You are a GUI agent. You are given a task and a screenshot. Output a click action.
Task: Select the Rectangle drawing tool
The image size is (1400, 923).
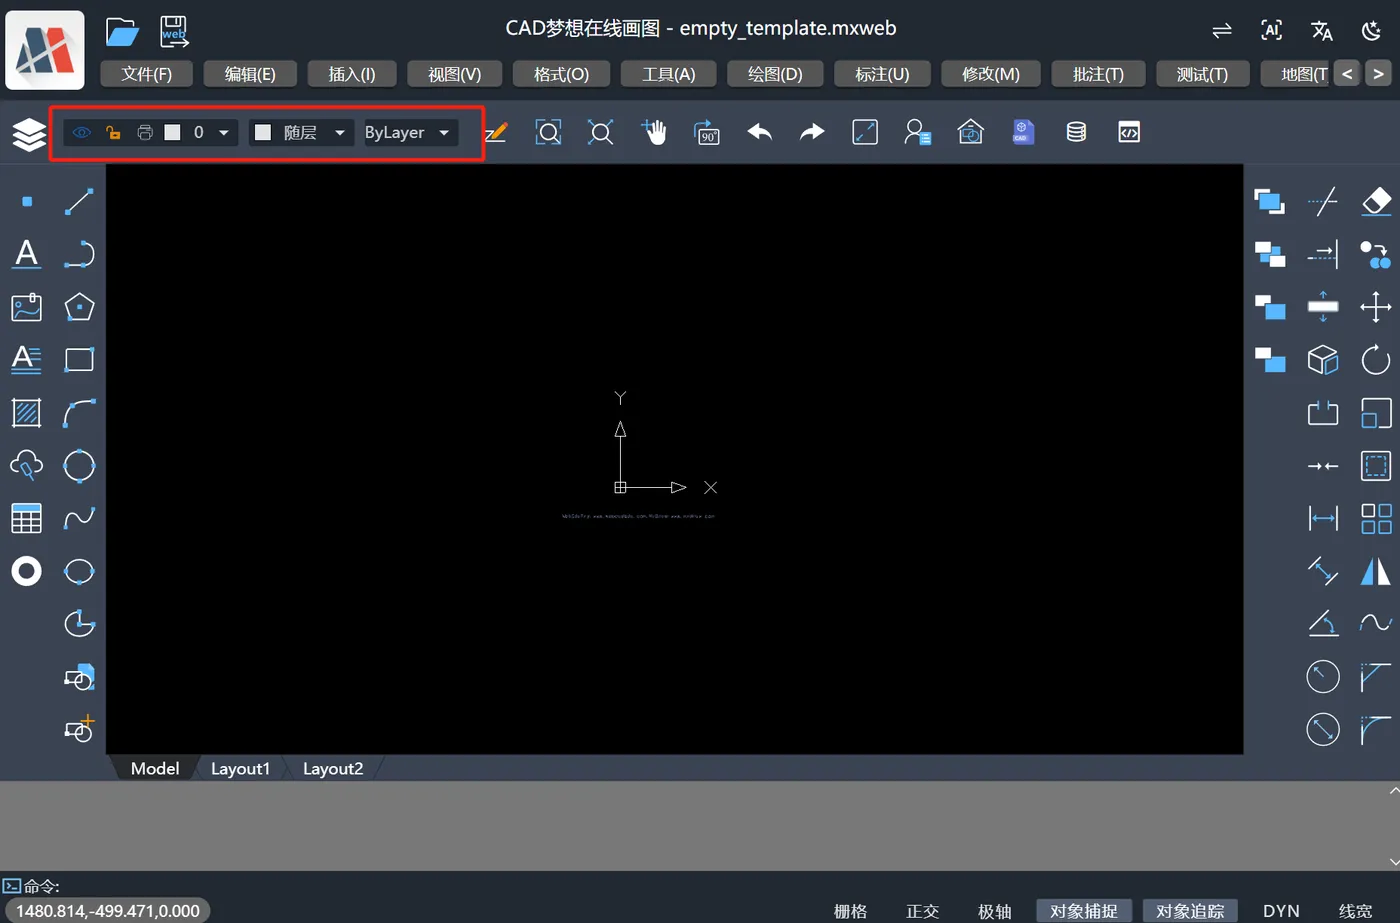[79, 359]
